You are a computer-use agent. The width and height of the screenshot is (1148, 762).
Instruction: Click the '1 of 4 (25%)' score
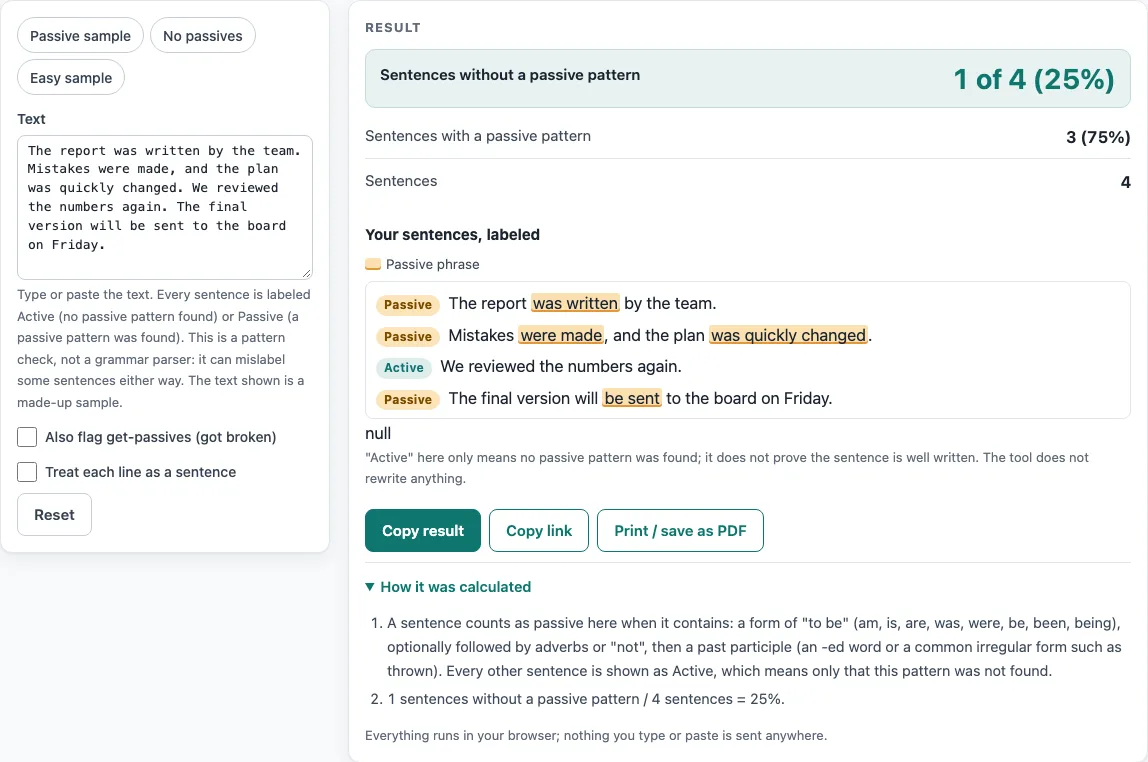tap(1034, 79)
